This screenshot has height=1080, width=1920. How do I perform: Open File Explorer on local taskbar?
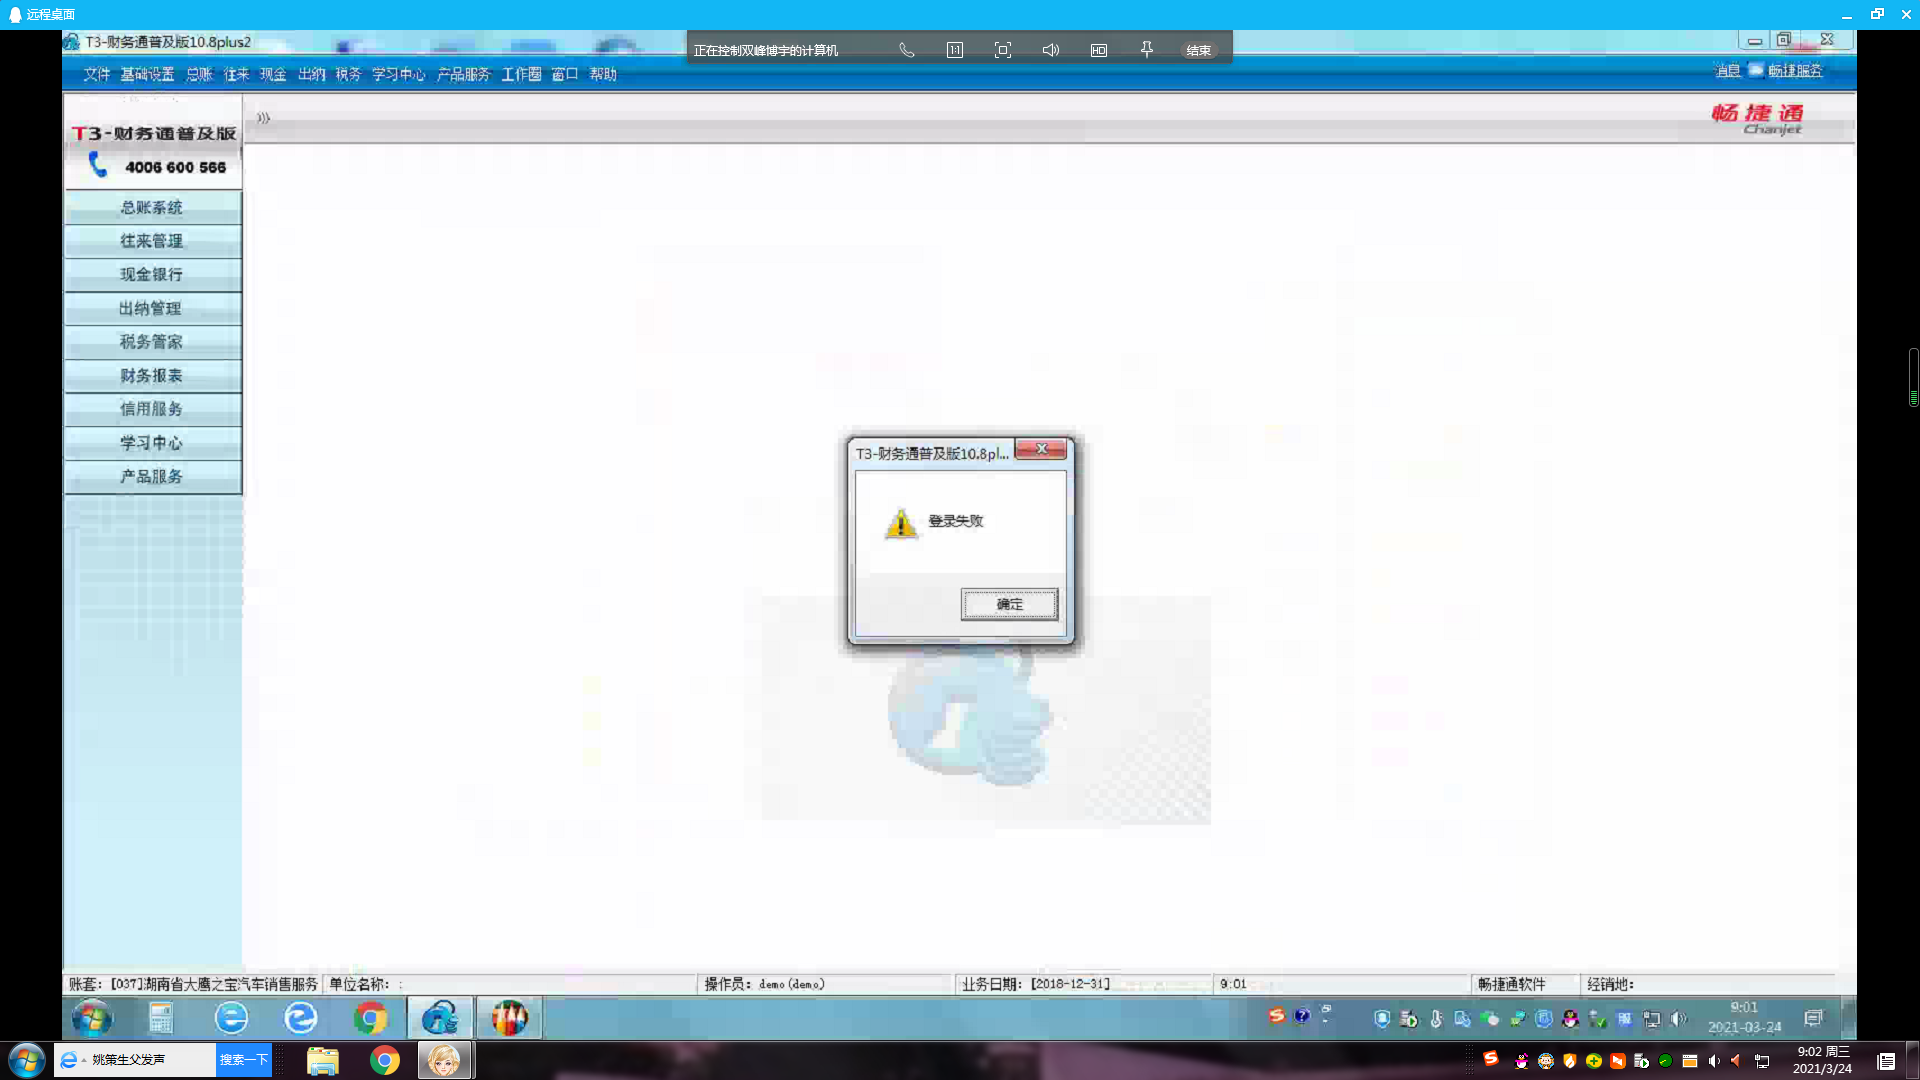323,1060
